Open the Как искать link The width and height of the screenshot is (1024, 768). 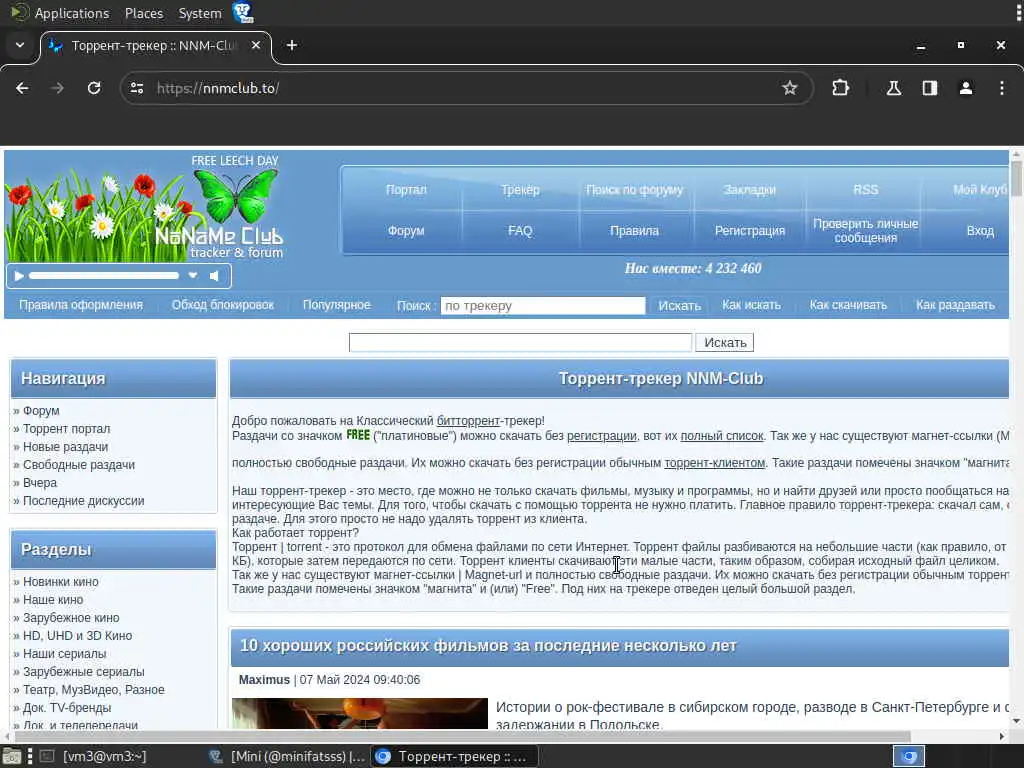[751, 305]
